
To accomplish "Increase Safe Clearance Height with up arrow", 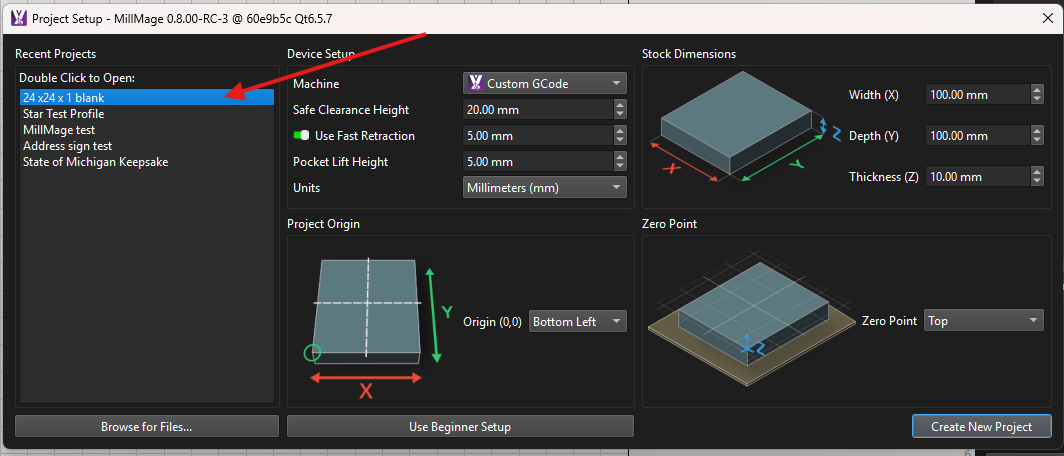I will [x=620, y=104].
